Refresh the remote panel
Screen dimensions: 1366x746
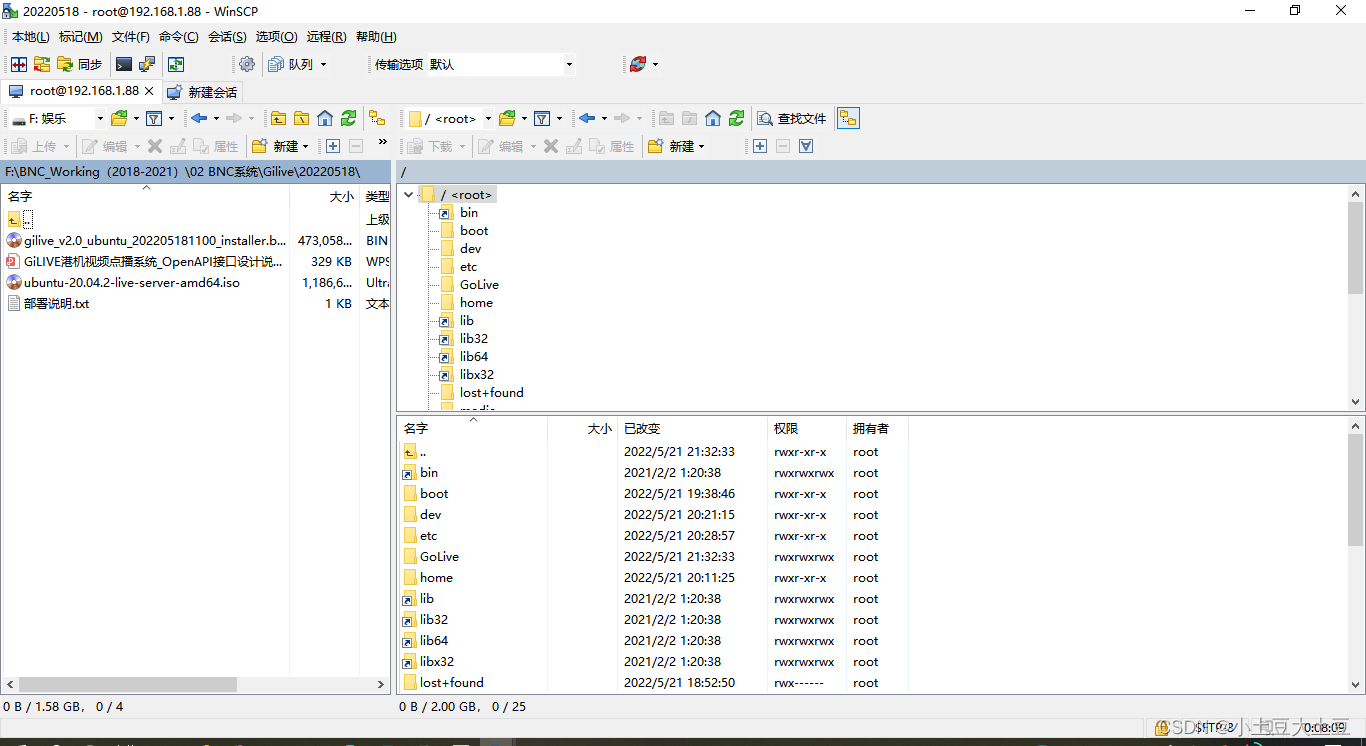[x=736, y=118]
